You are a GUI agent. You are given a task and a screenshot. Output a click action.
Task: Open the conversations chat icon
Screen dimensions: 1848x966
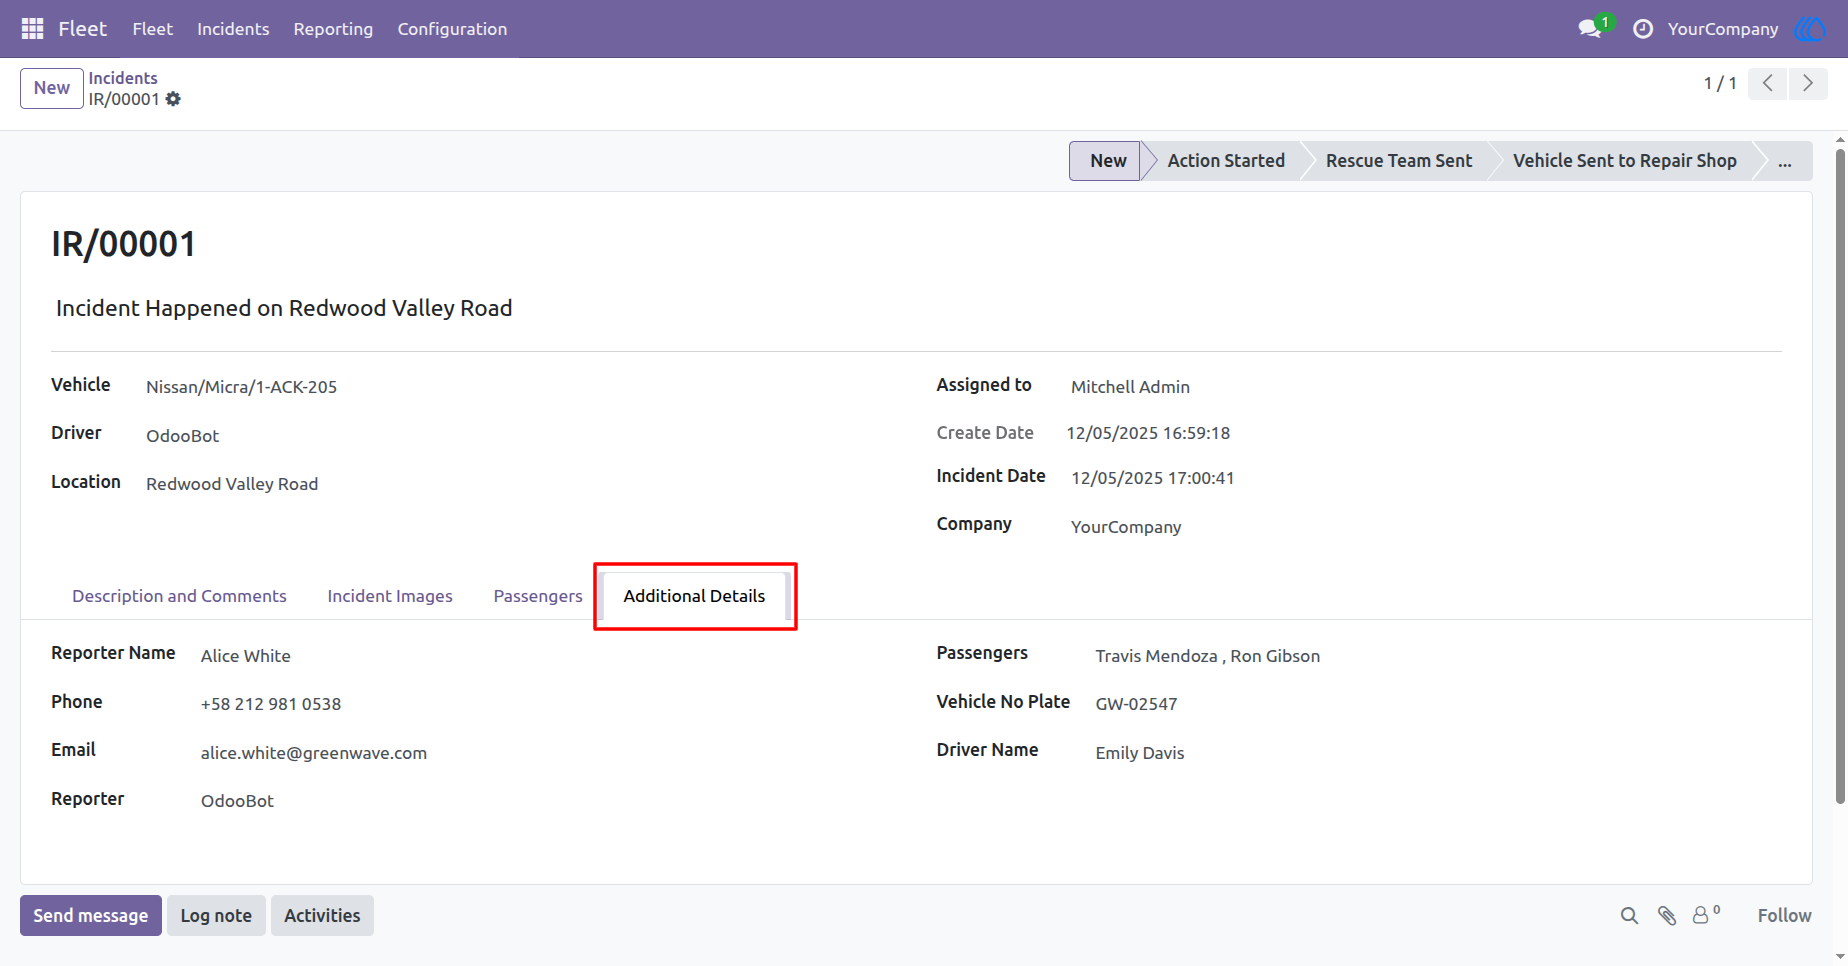click(x=1590, y=29)
